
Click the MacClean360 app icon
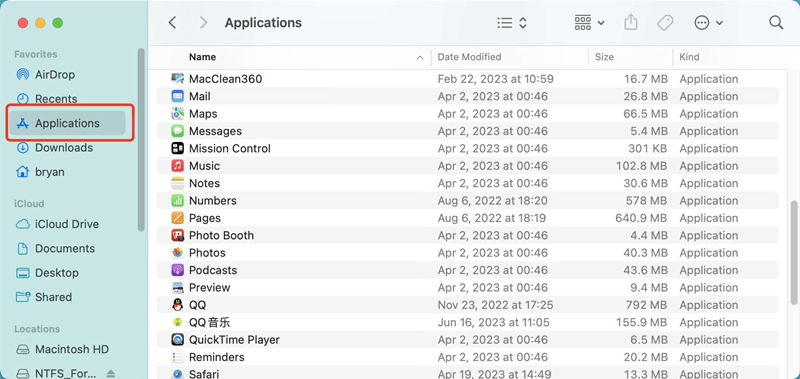[x=178, y=79]
